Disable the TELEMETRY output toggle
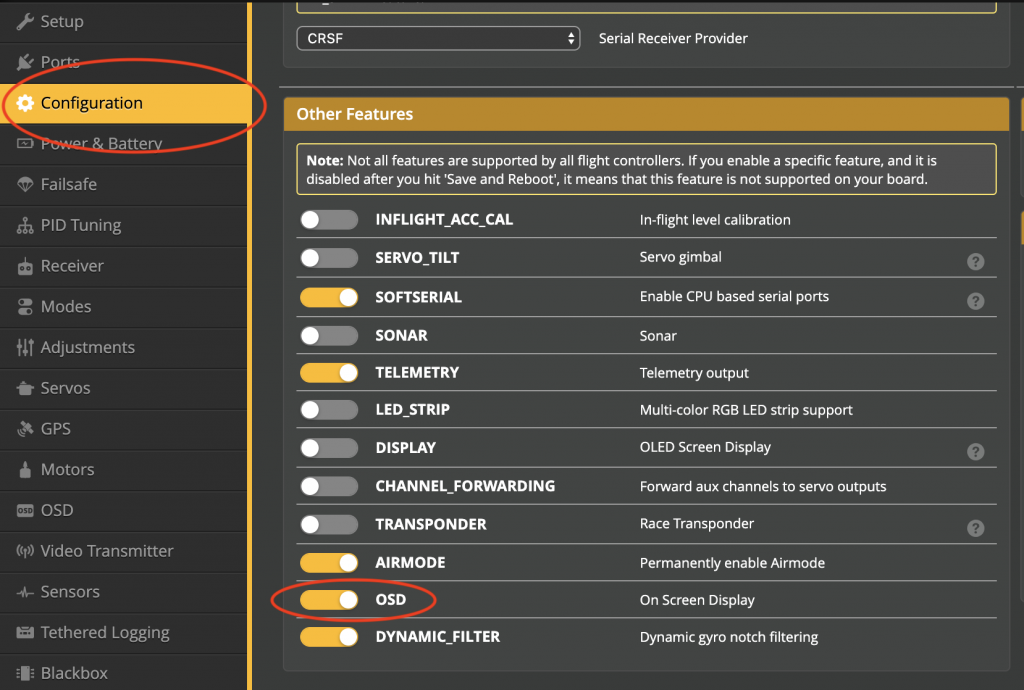Image resolution: width=1024 pixels, height=690 pixels. click(329, 372)
